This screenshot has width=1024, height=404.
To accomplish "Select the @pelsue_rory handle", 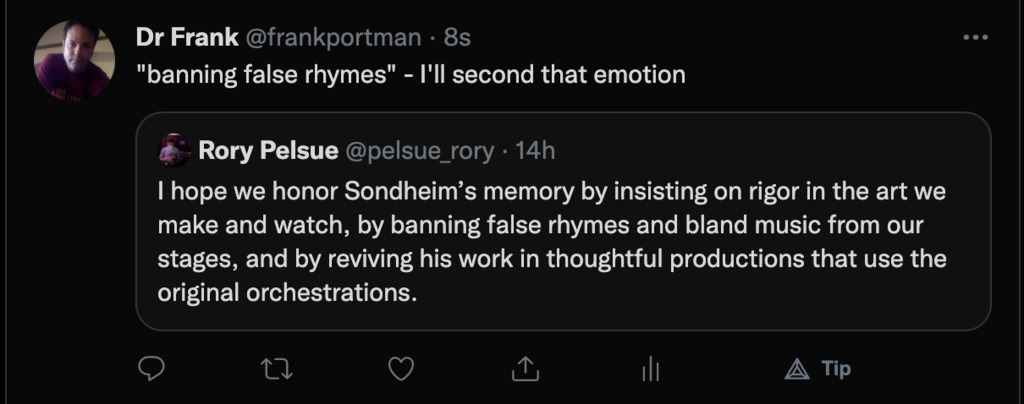I will point(419,151).
